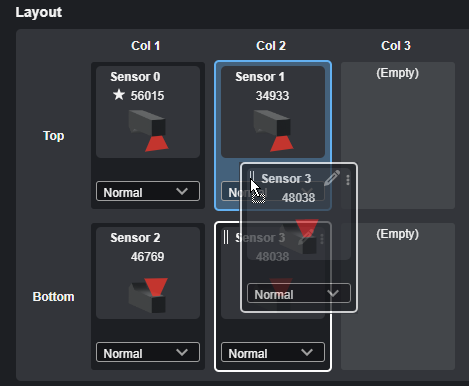The height and width of the screenshot is (386, 469).
Task: Select the Sensor 0 device image
Action: click(148, 131)
